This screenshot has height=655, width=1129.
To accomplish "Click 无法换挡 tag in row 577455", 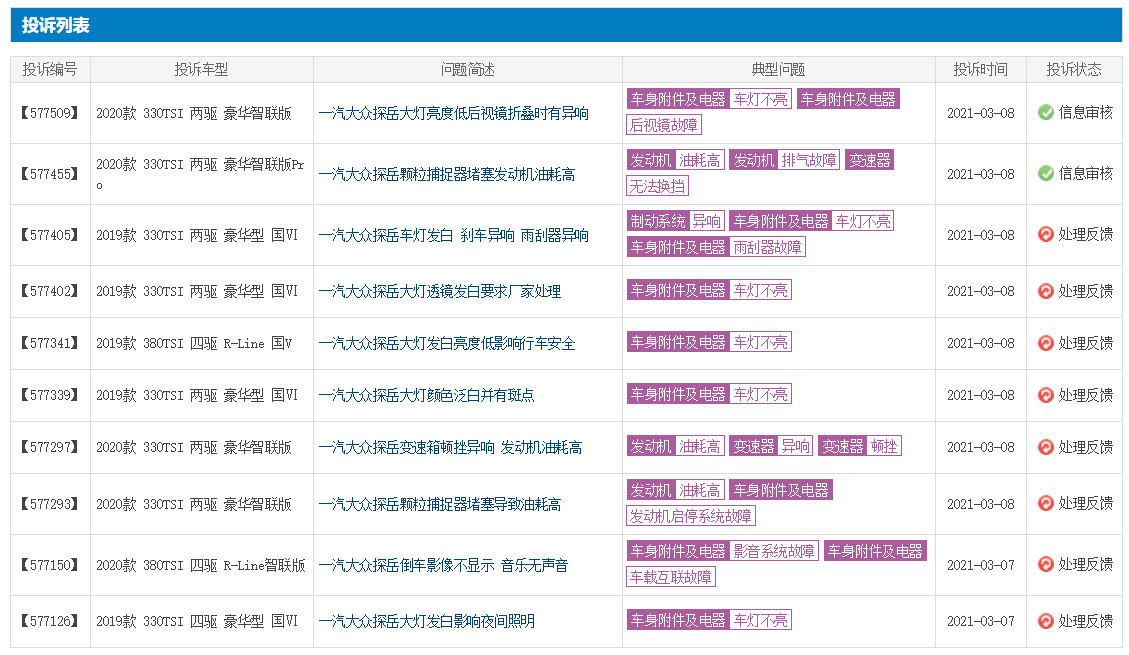I will pyautogui.click(x=657, y=186).
